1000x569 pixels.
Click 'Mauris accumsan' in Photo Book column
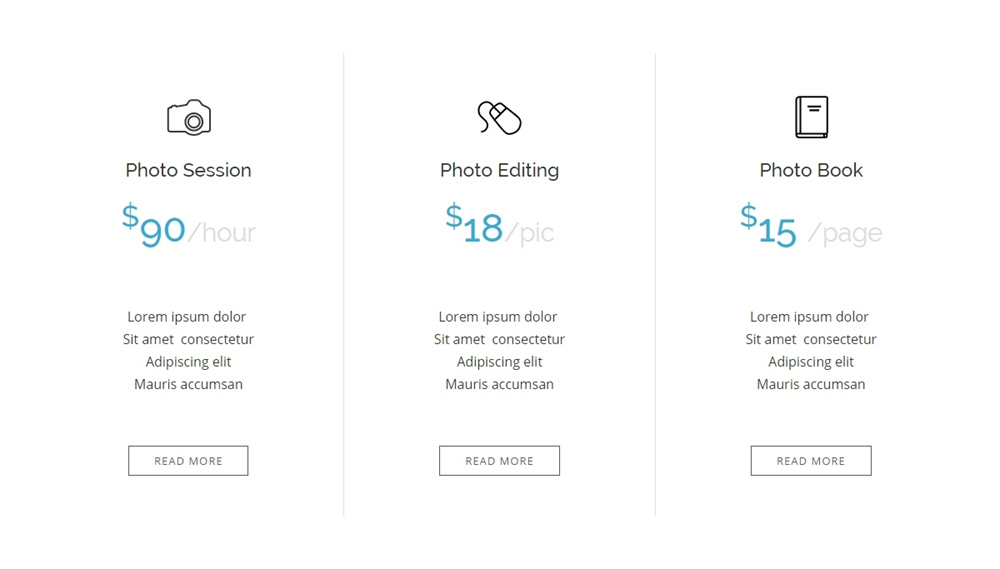point(811,384)
